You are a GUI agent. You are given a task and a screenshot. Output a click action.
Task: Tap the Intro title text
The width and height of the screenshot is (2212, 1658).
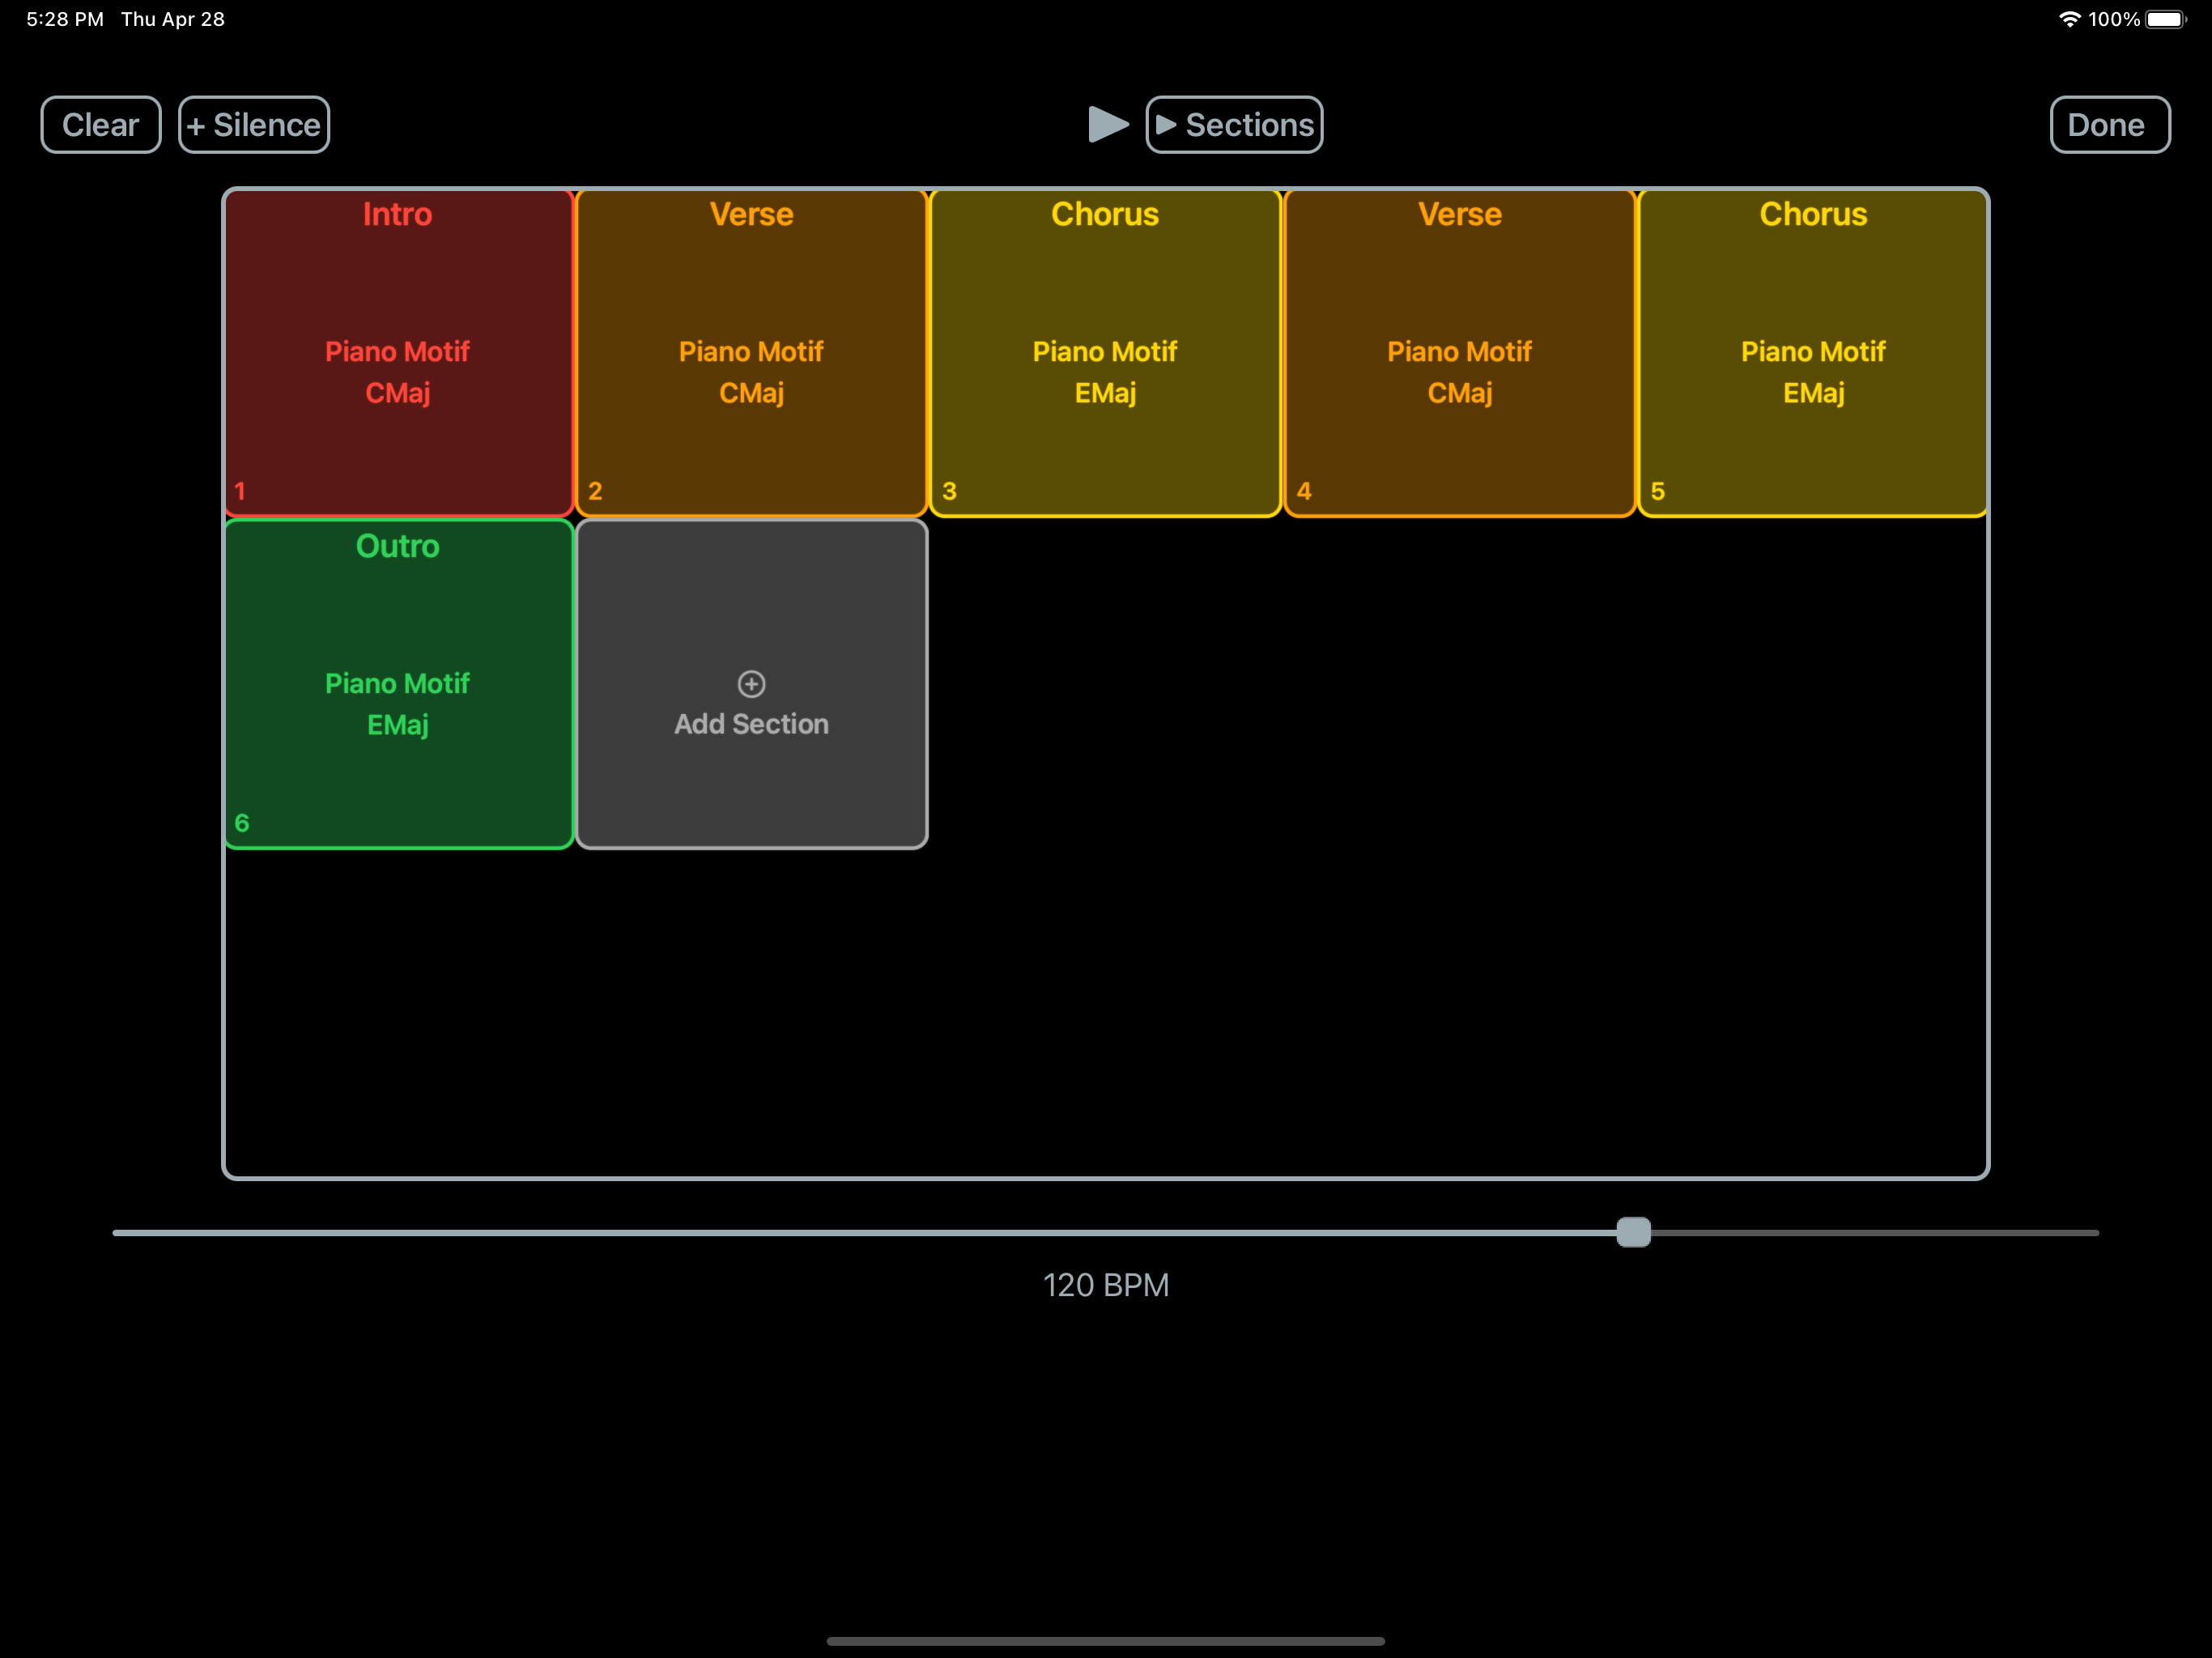coord(398,214)
